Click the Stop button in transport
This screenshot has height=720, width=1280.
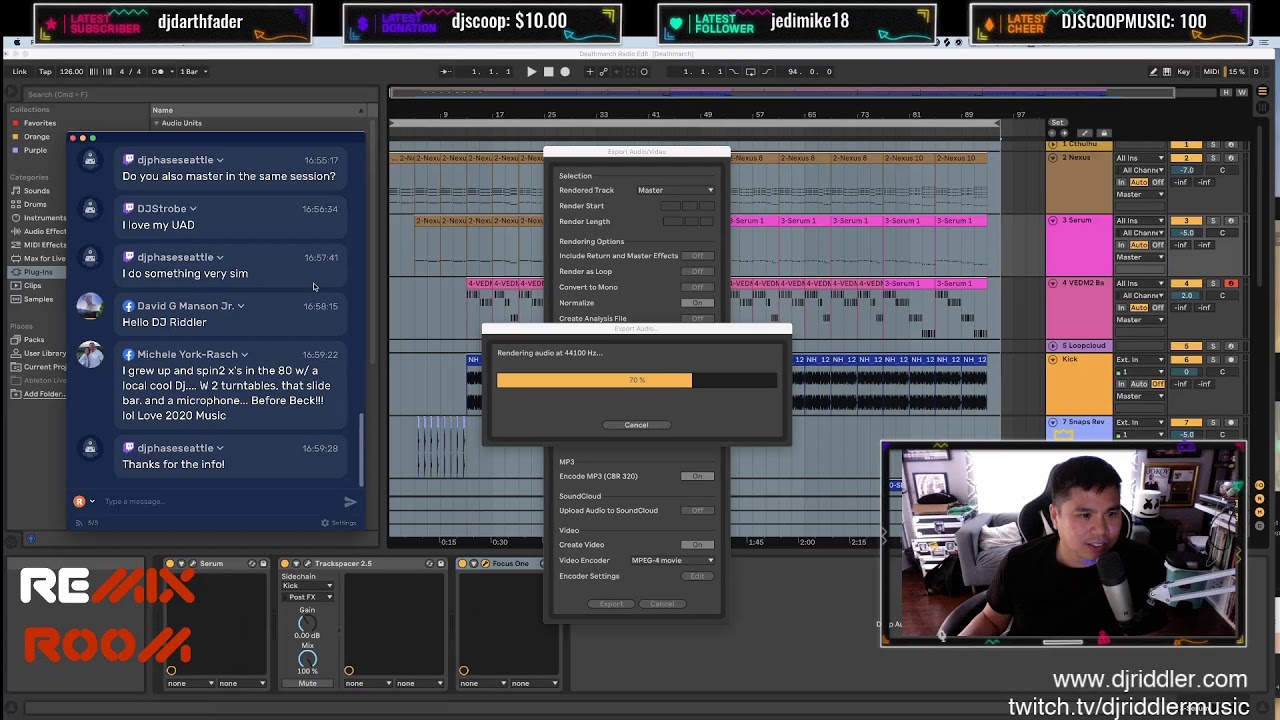(x=548, y=72)
